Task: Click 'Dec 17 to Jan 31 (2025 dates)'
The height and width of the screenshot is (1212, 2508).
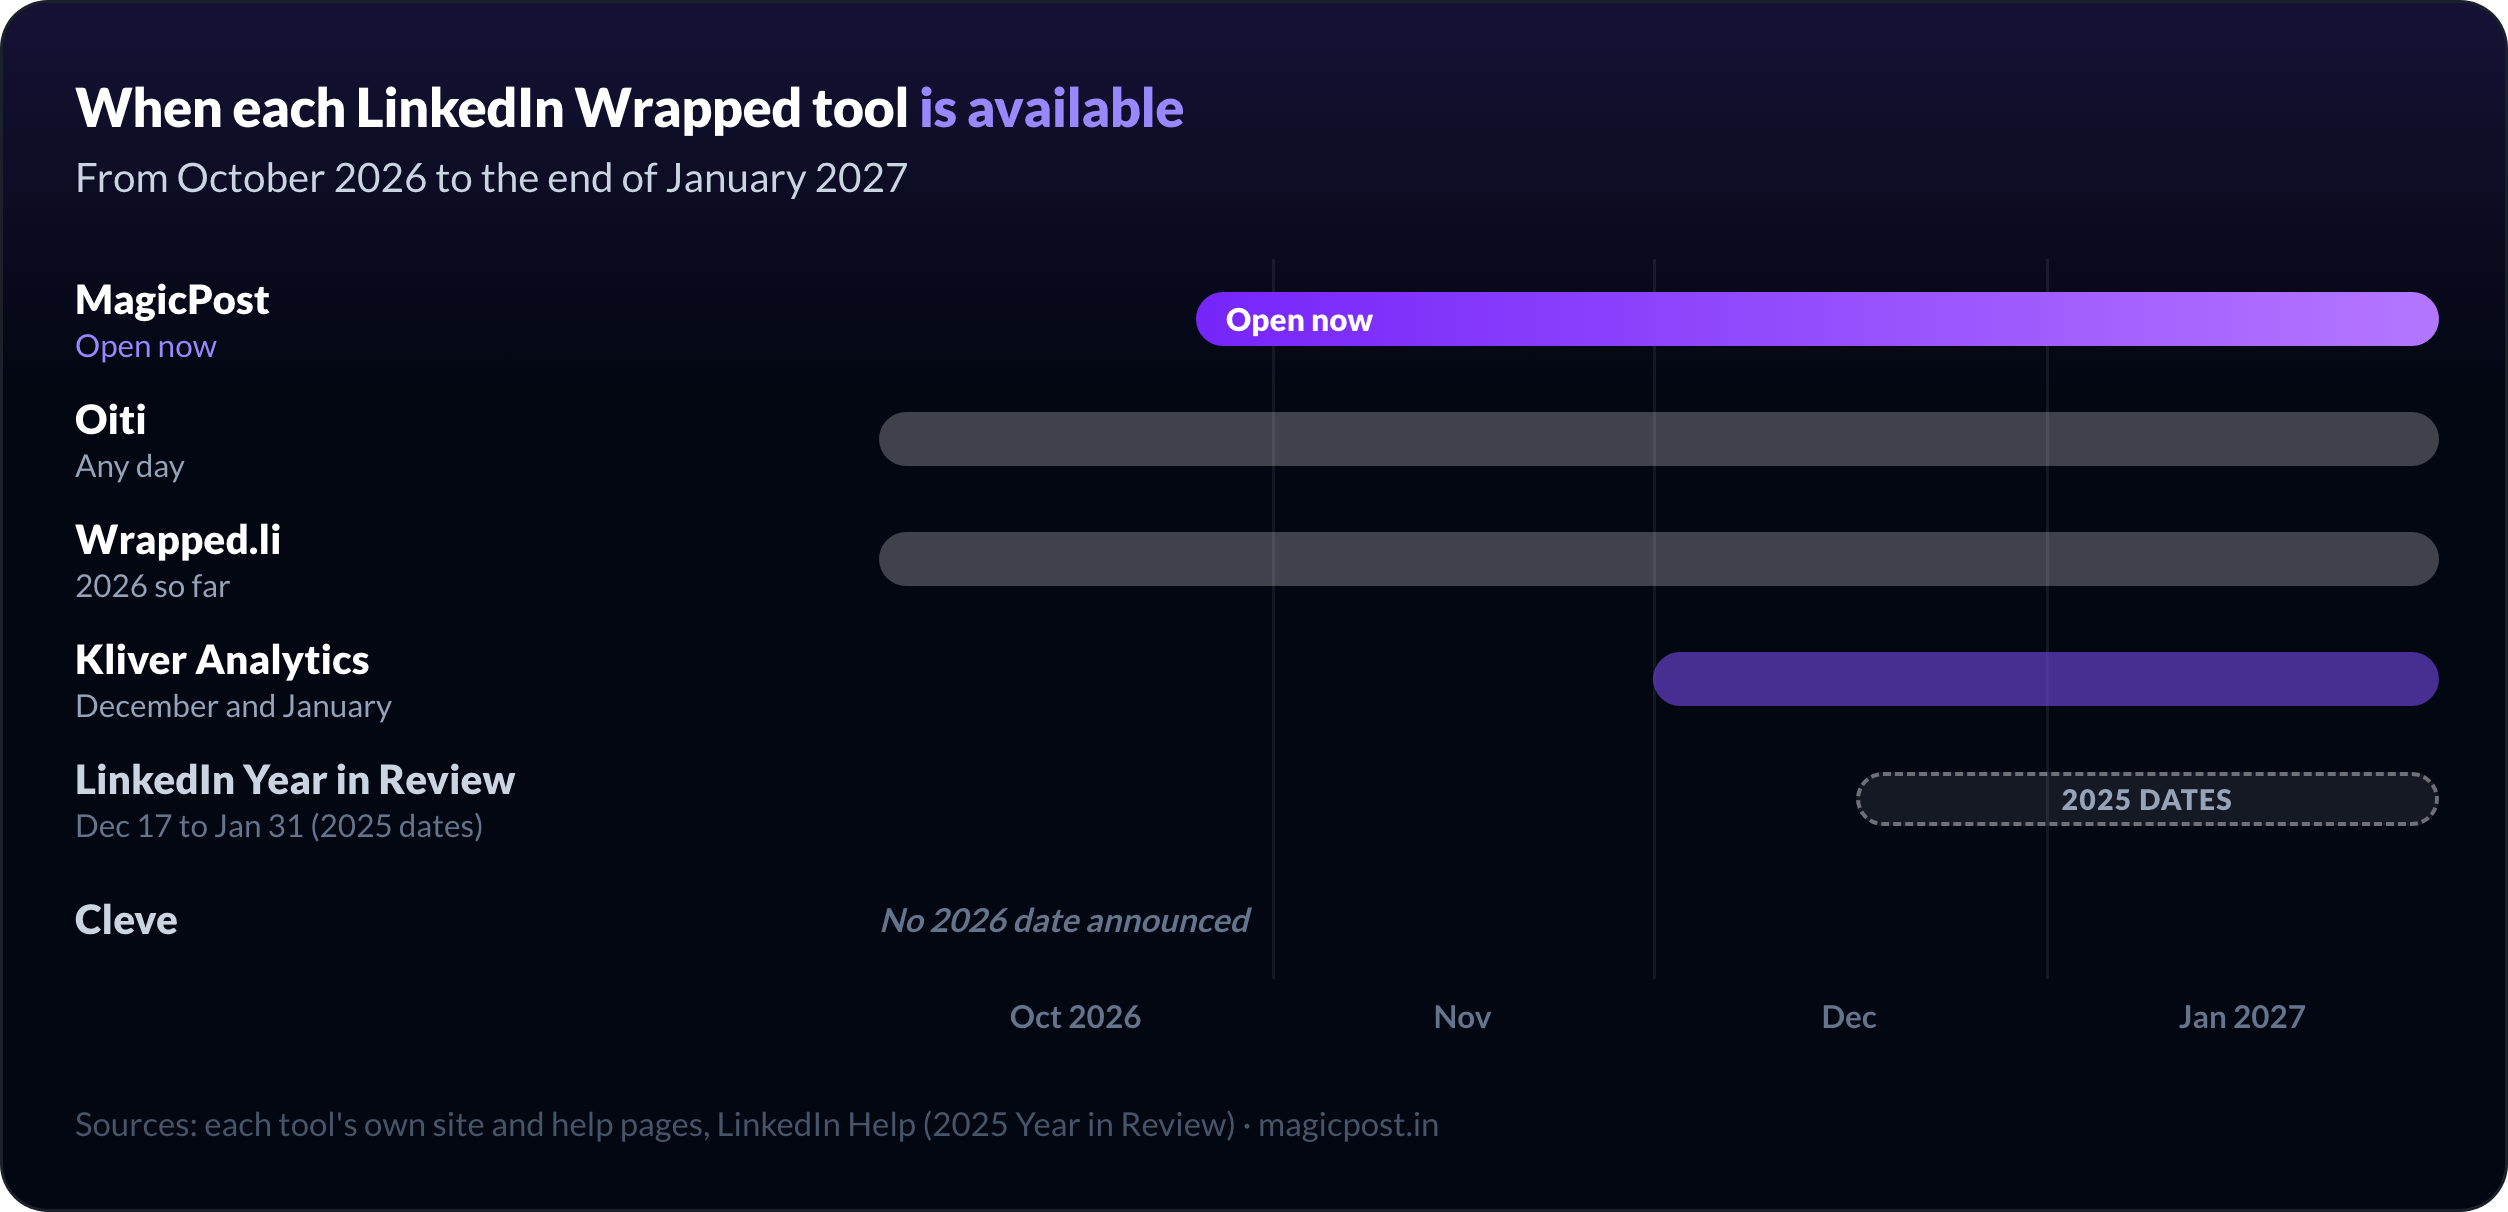Action: [x=279, y=826]
